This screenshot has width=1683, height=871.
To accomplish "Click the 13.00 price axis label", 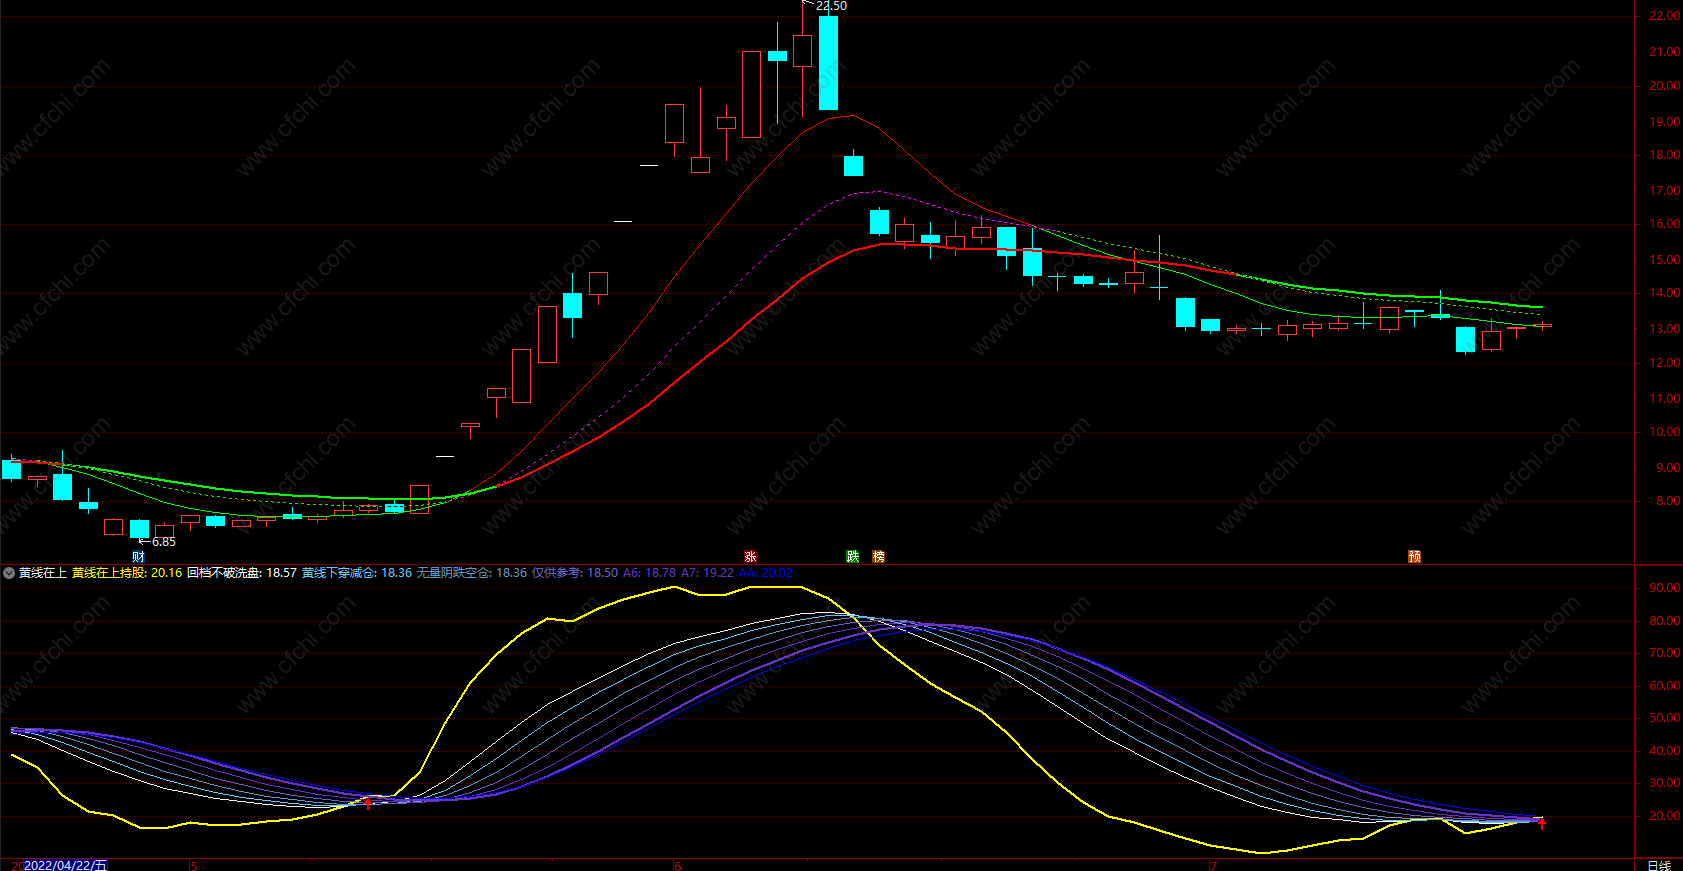I will 1665,329.
